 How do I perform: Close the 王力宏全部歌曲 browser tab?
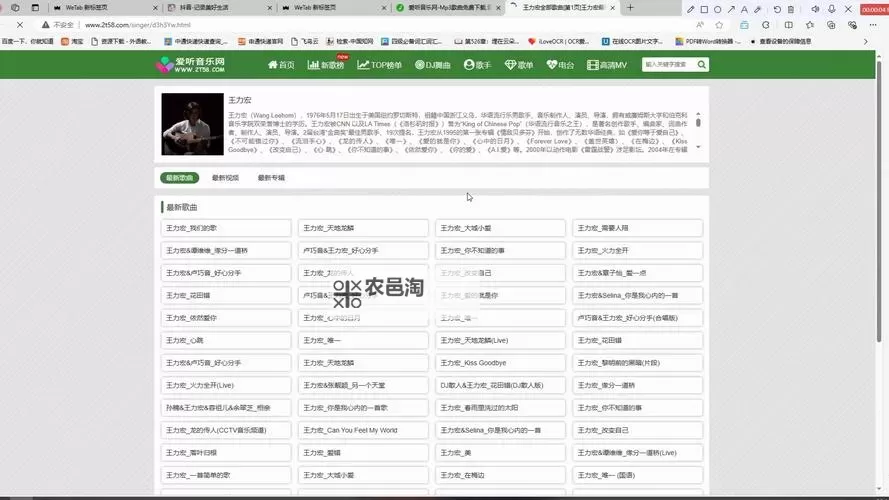612,8
